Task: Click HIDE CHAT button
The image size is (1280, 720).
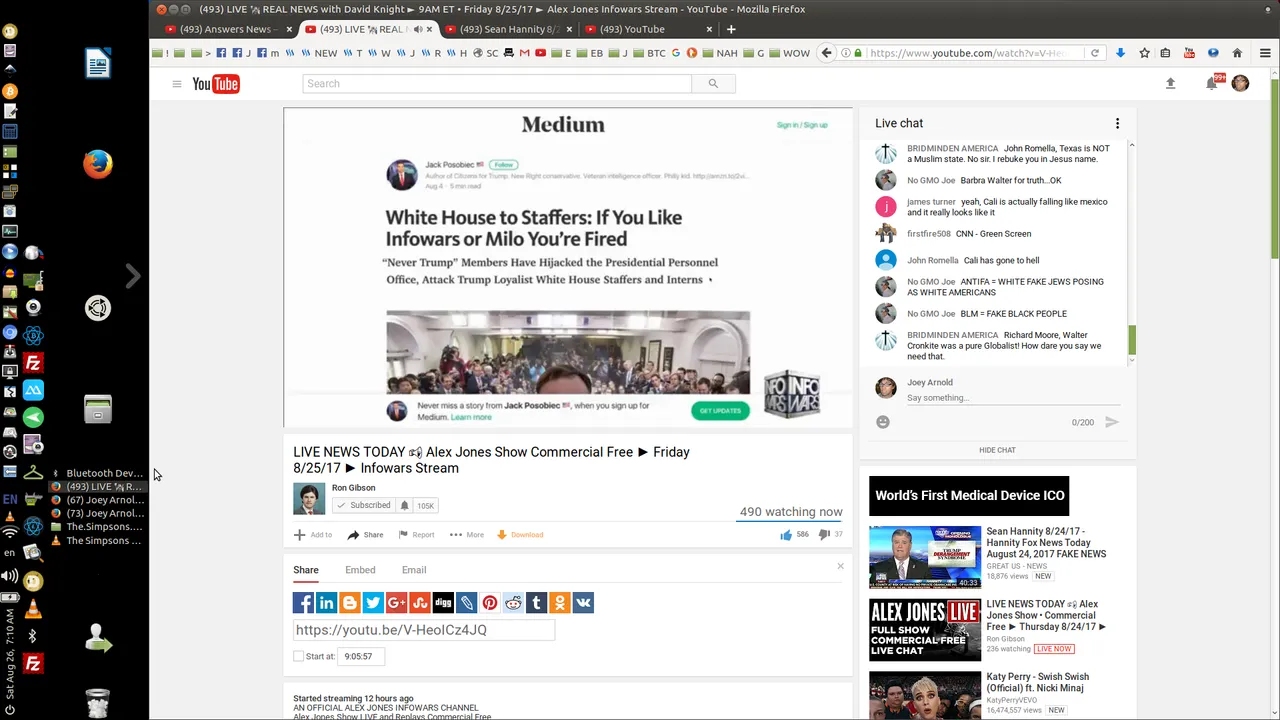Action: click(997, 450)
